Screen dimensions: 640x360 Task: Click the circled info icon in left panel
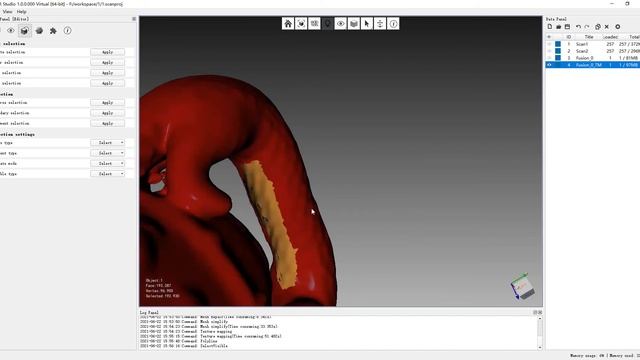[x=67, y=31]
